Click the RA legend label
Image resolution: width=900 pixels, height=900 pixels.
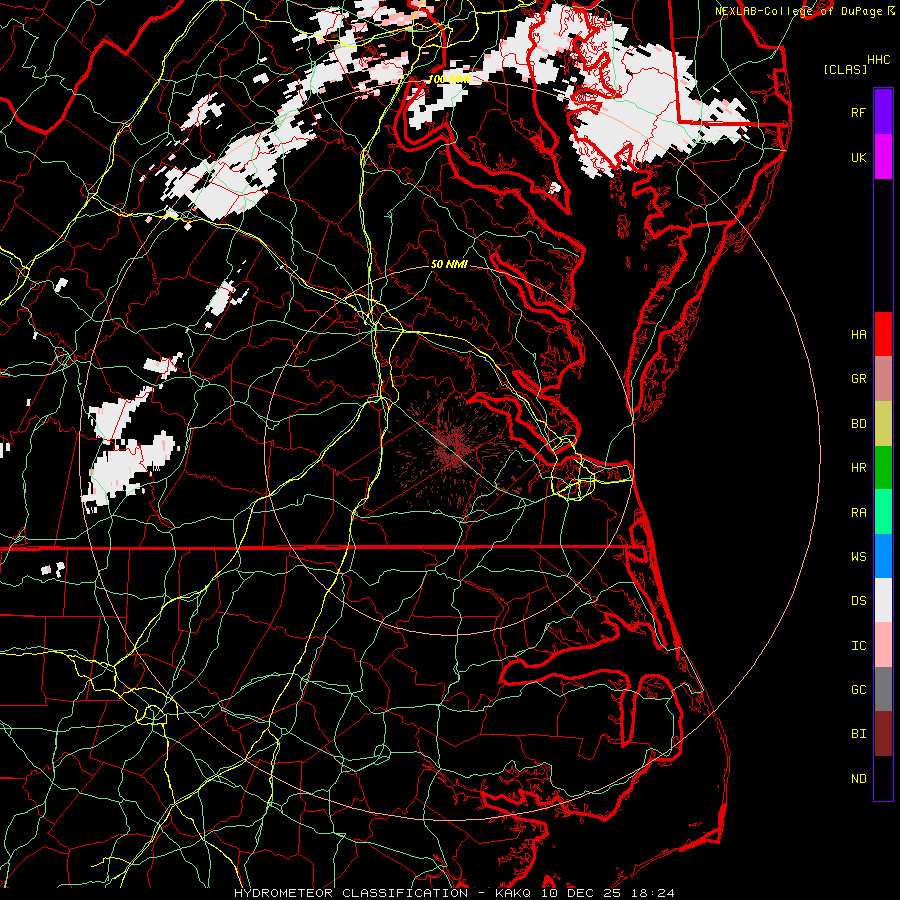(x=858, y=512)
